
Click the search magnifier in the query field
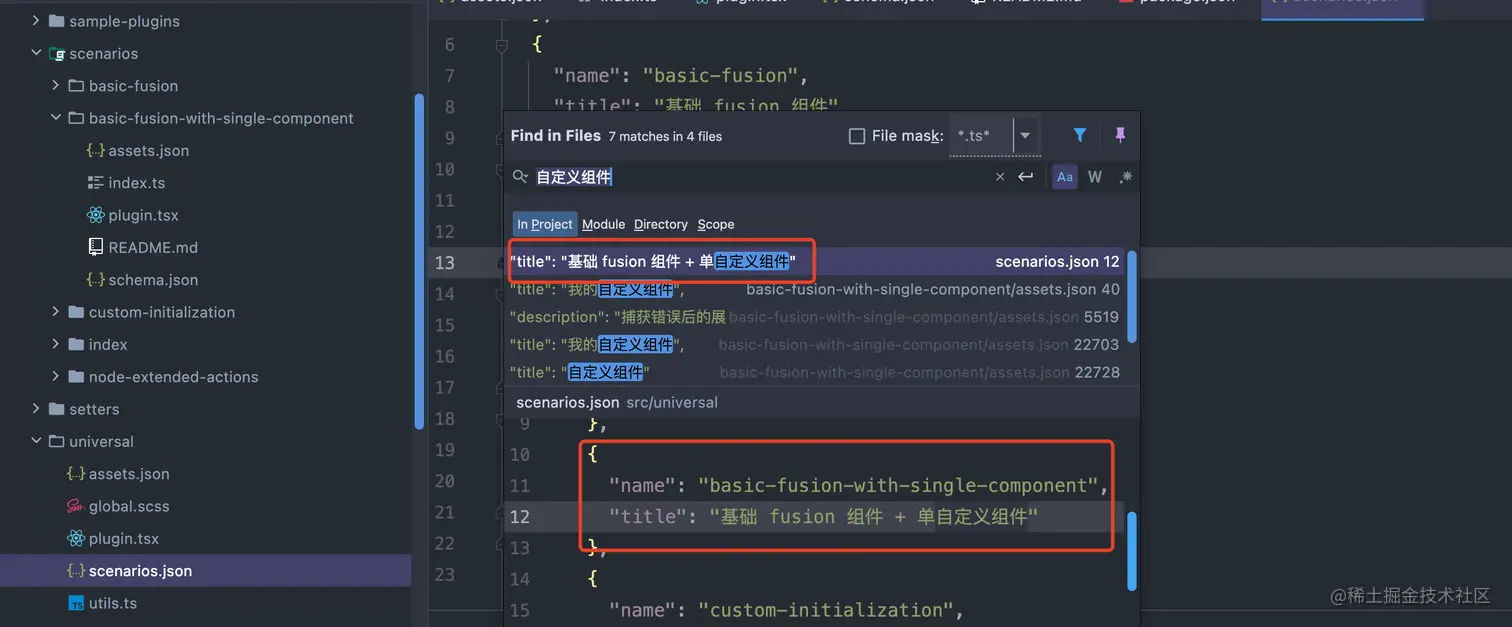coord(520,176)
